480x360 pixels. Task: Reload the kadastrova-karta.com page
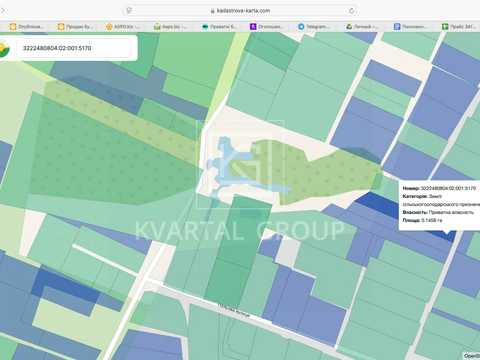(x=351, y=11)
